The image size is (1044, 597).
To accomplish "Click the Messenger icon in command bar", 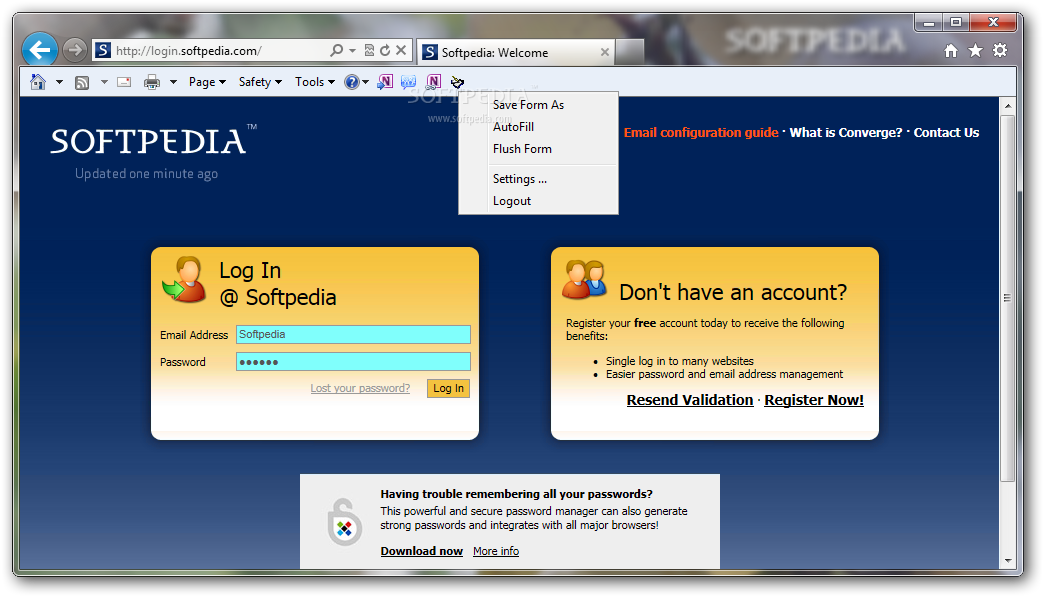I will (409, 82).
